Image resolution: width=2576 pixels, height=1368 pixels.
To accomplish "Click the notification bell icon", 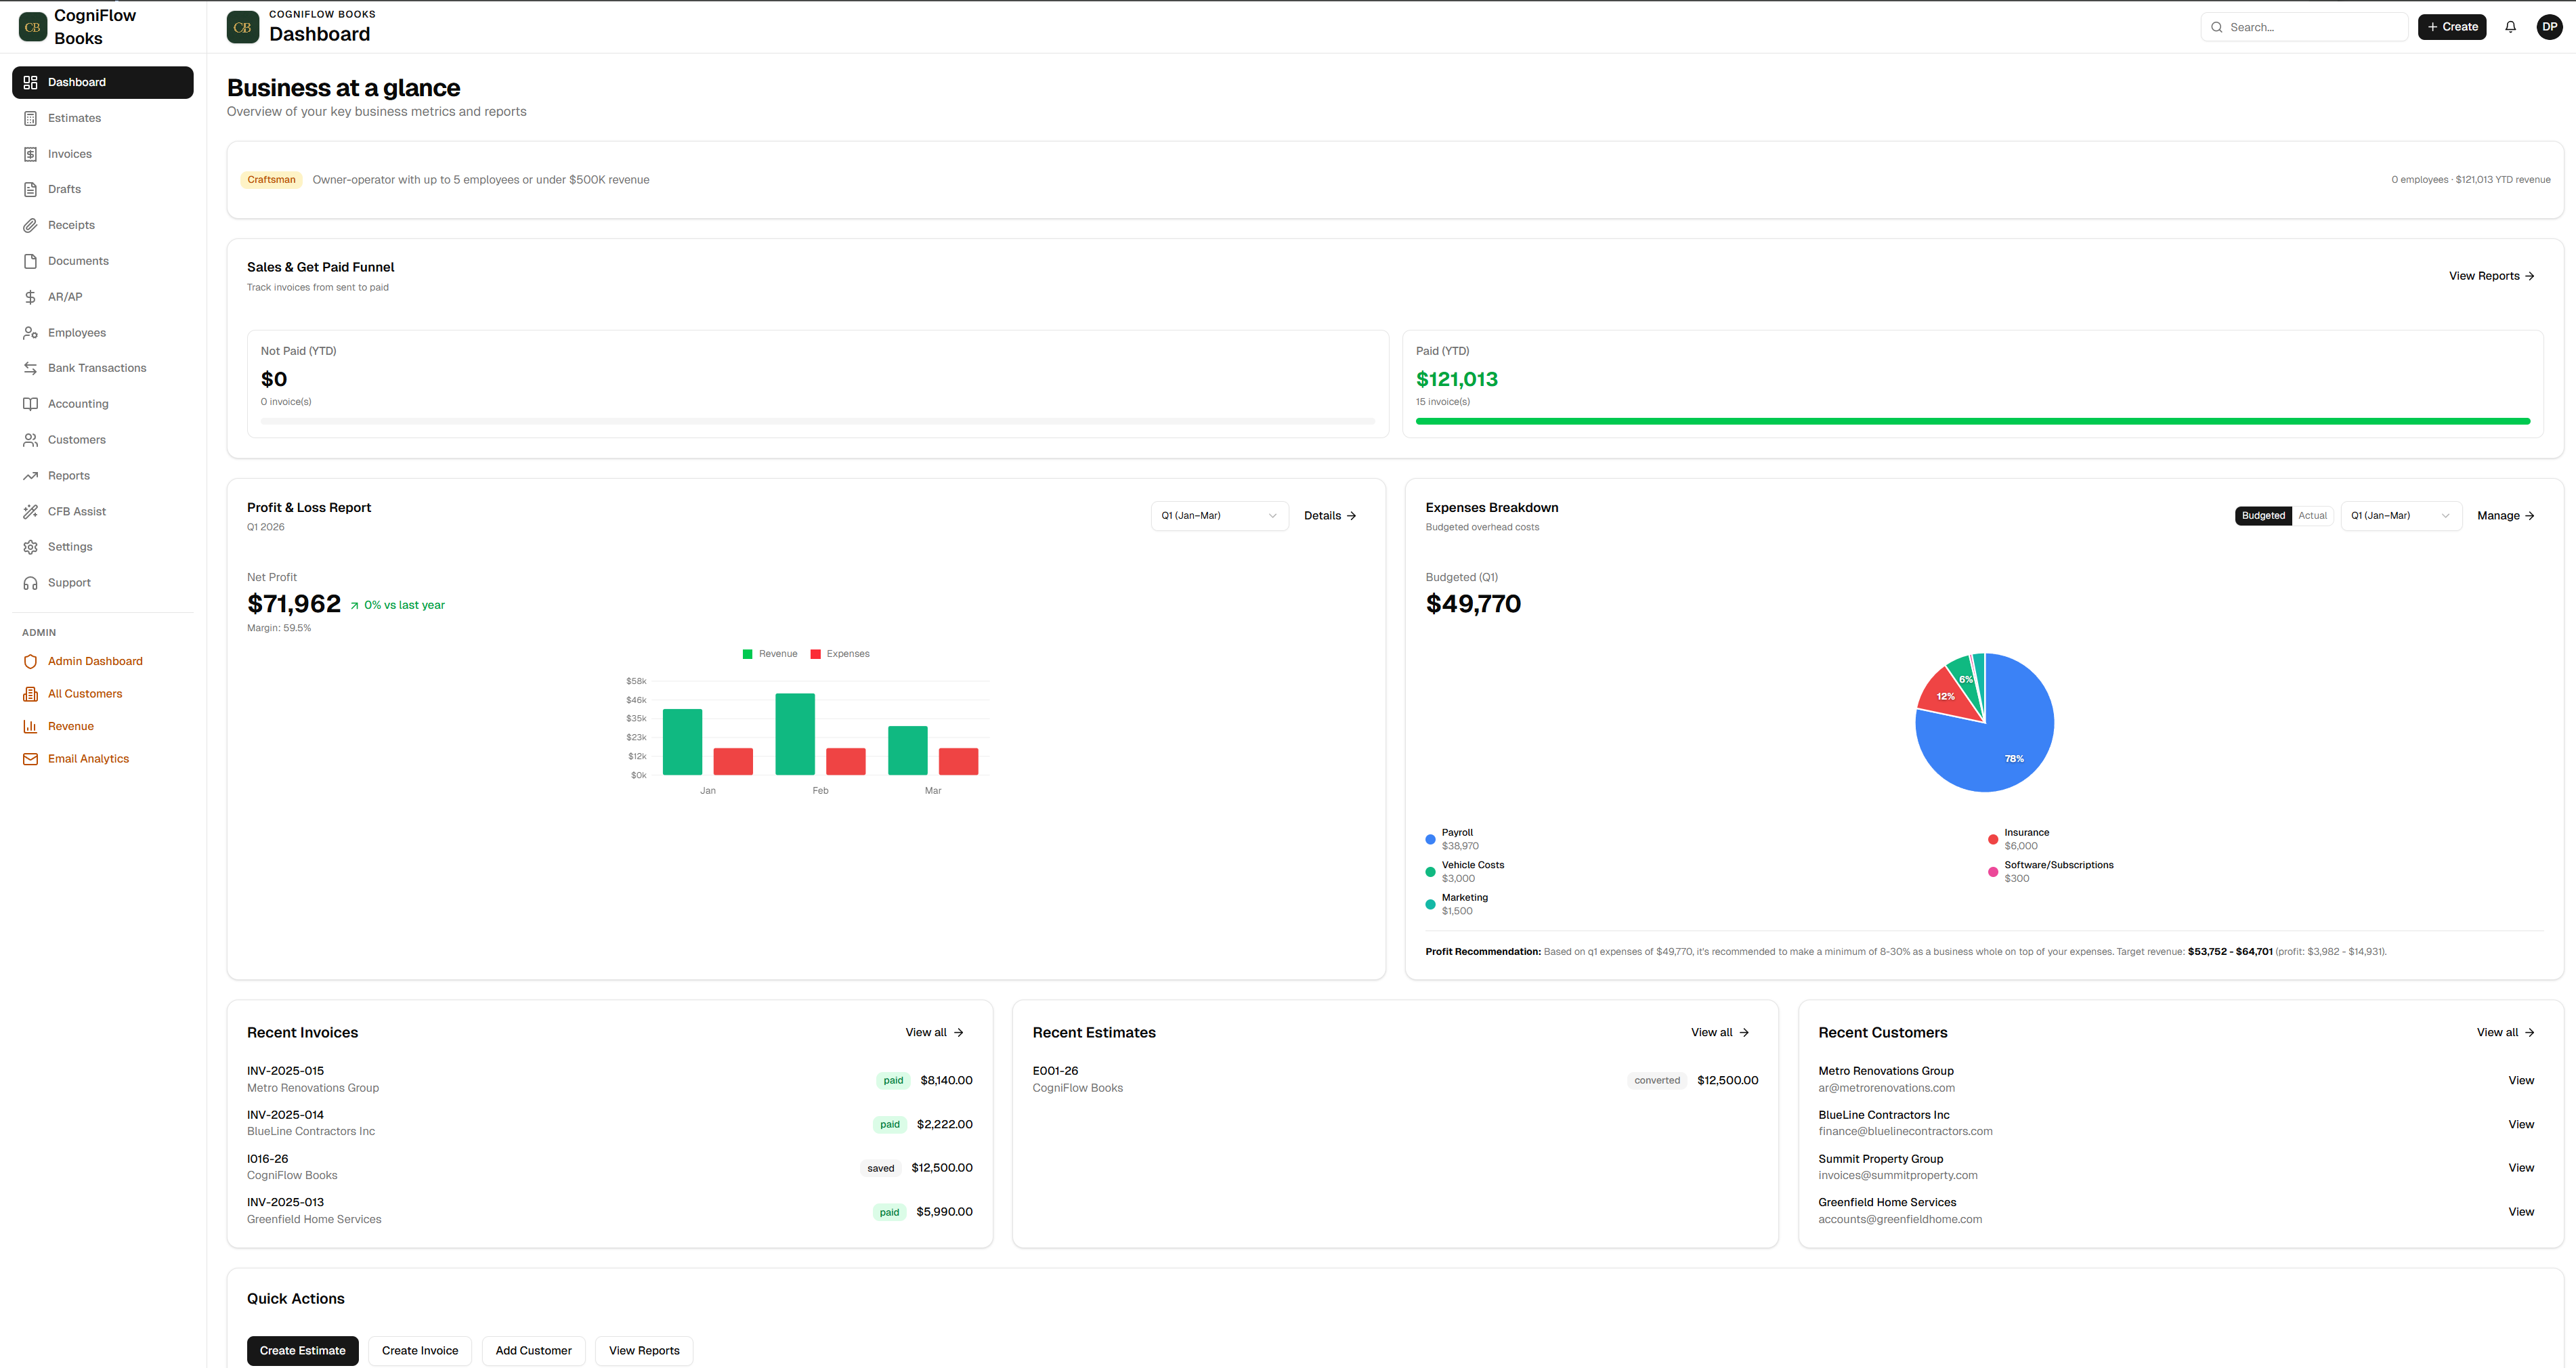I will [x=2510, y=26].
